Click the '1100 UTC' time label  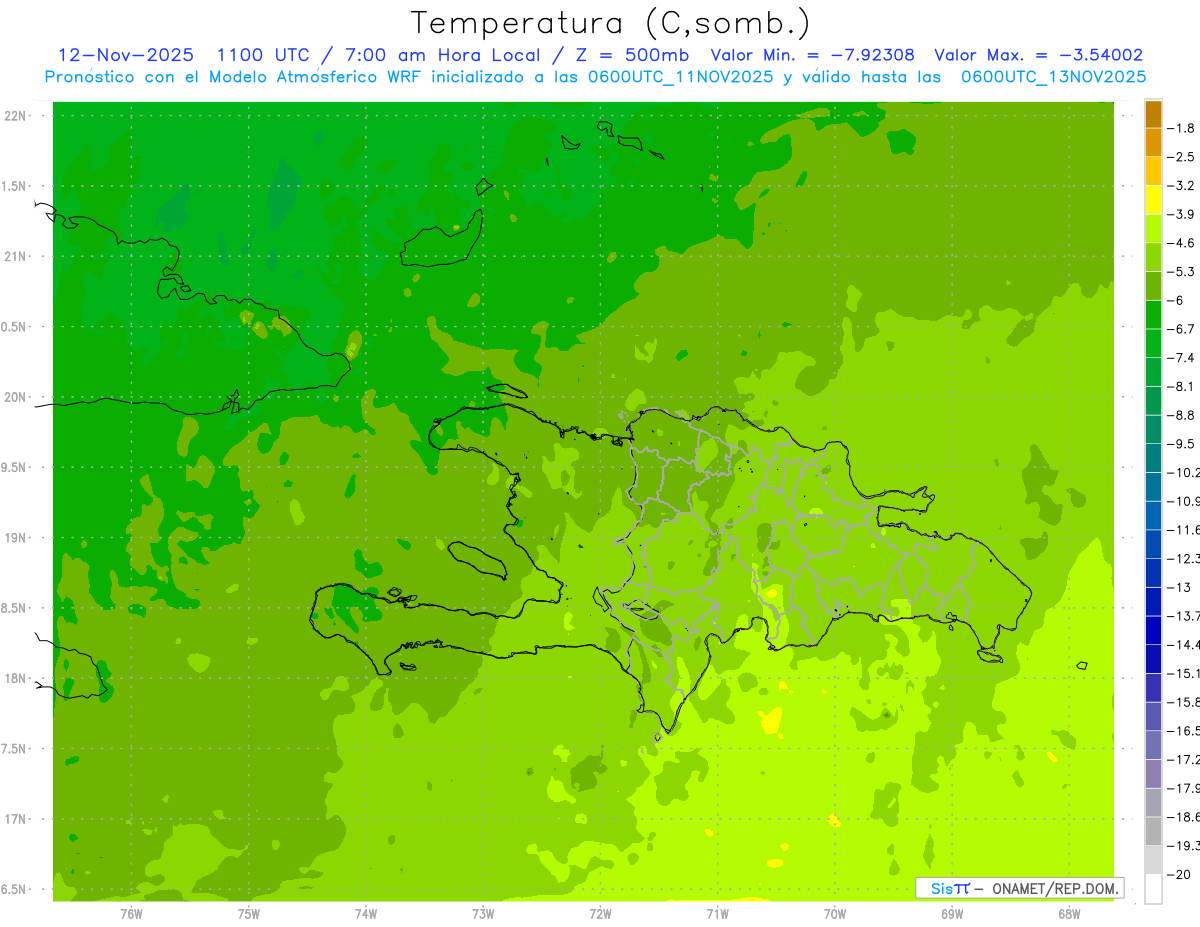263,56
